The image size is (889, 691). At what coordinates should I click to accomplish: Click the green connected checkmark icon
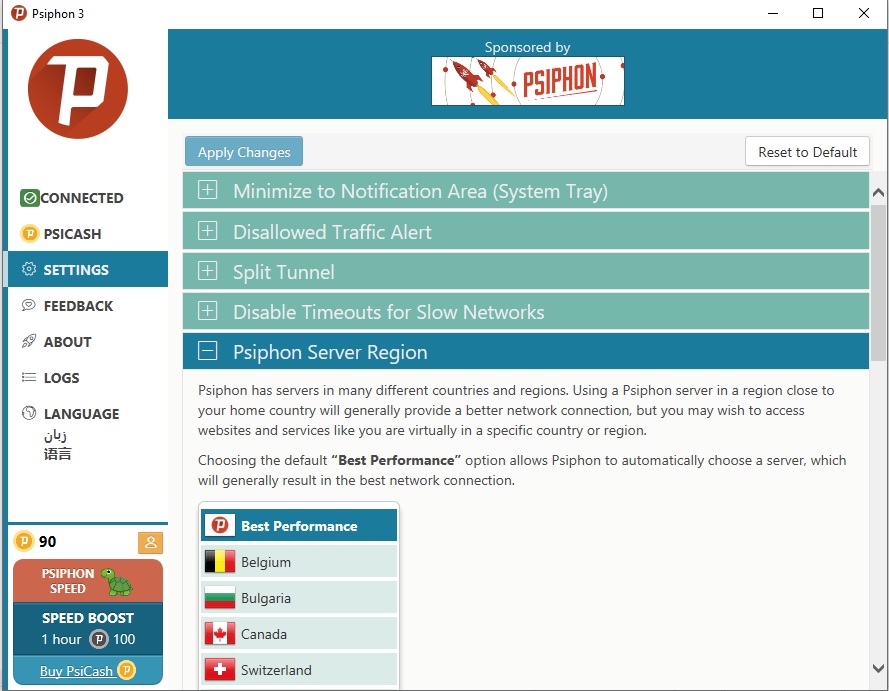[29, 198]
